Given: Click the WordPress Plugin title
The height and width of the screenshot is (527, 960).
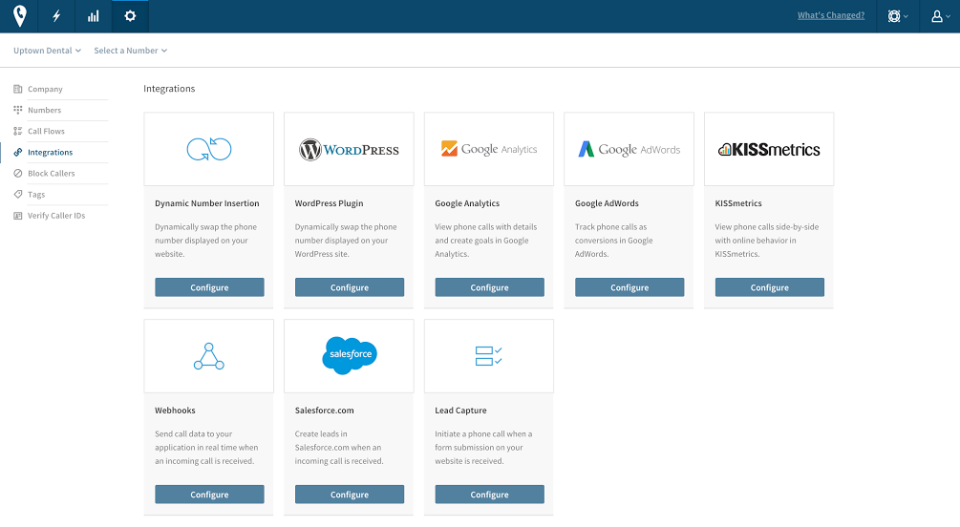Looking at the screenshot, I should (329, 203).
